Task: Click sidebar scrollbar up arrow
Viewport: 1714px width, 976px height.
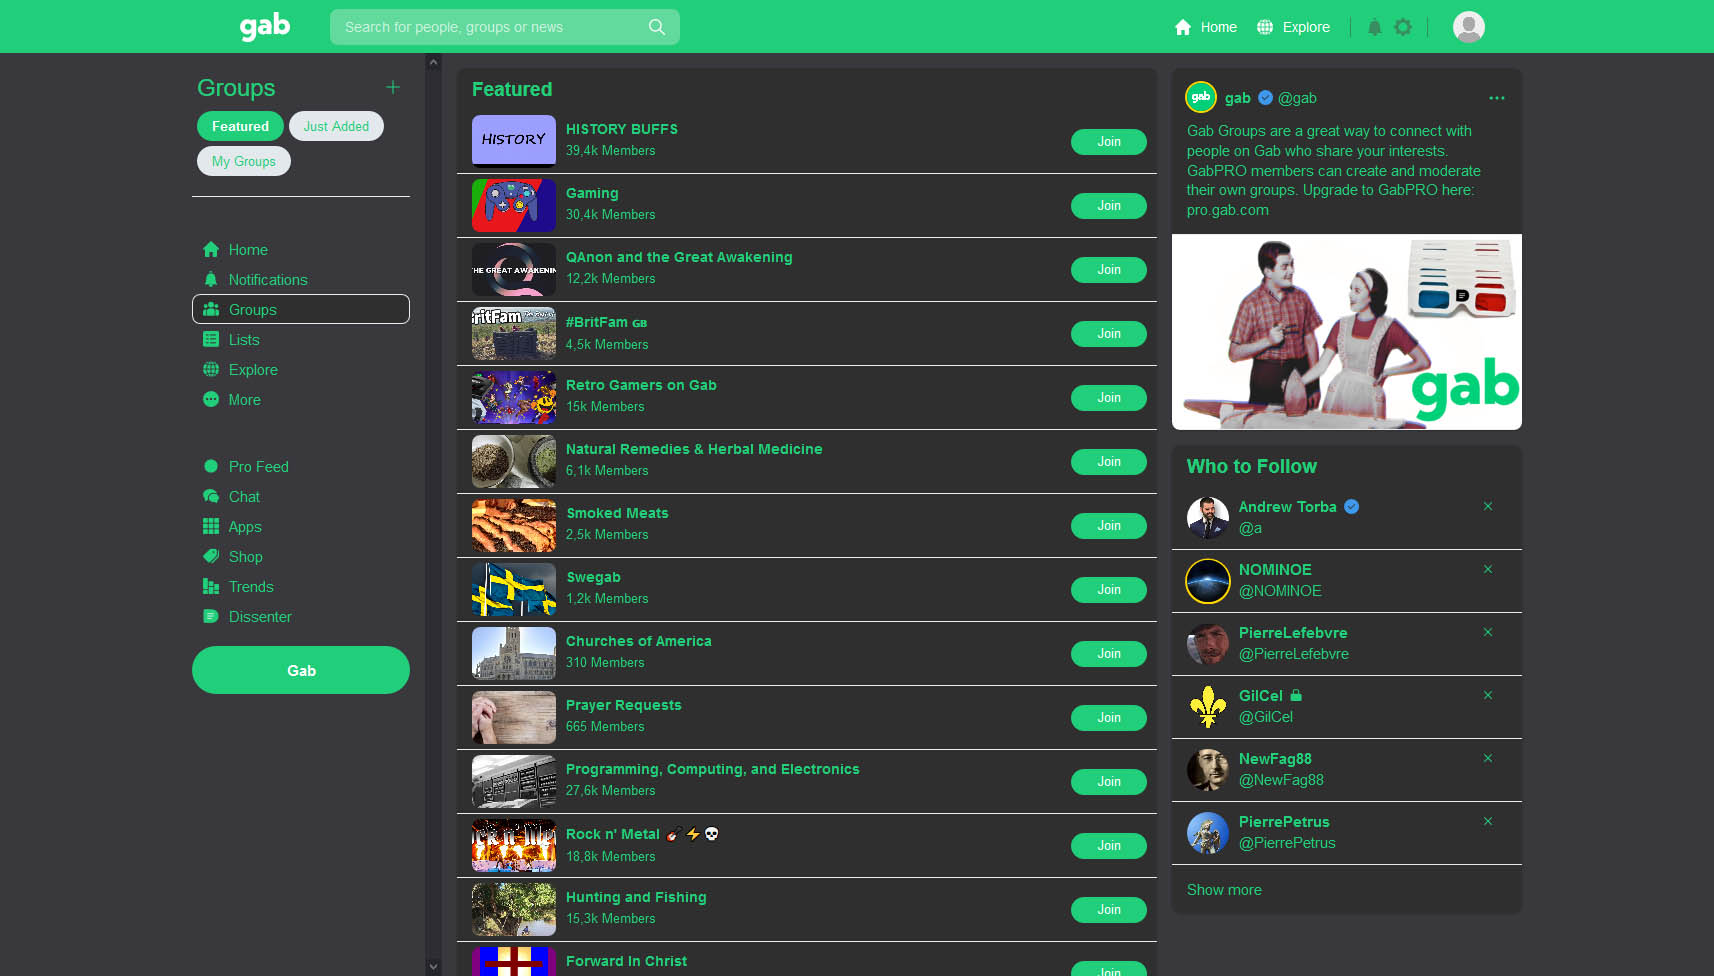Action: pyautogui.click(x=433, y=62)
